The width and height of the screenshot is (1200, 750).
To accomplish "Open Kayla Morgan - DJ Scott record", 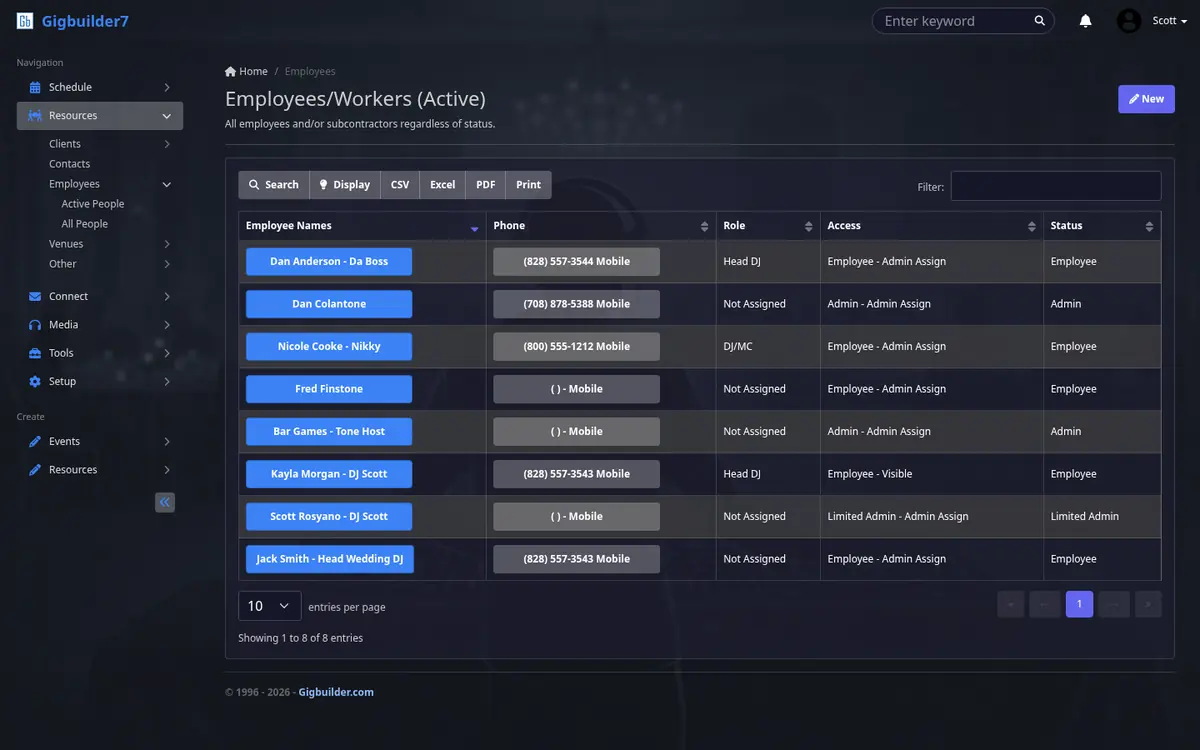I will tap(329, 474).
